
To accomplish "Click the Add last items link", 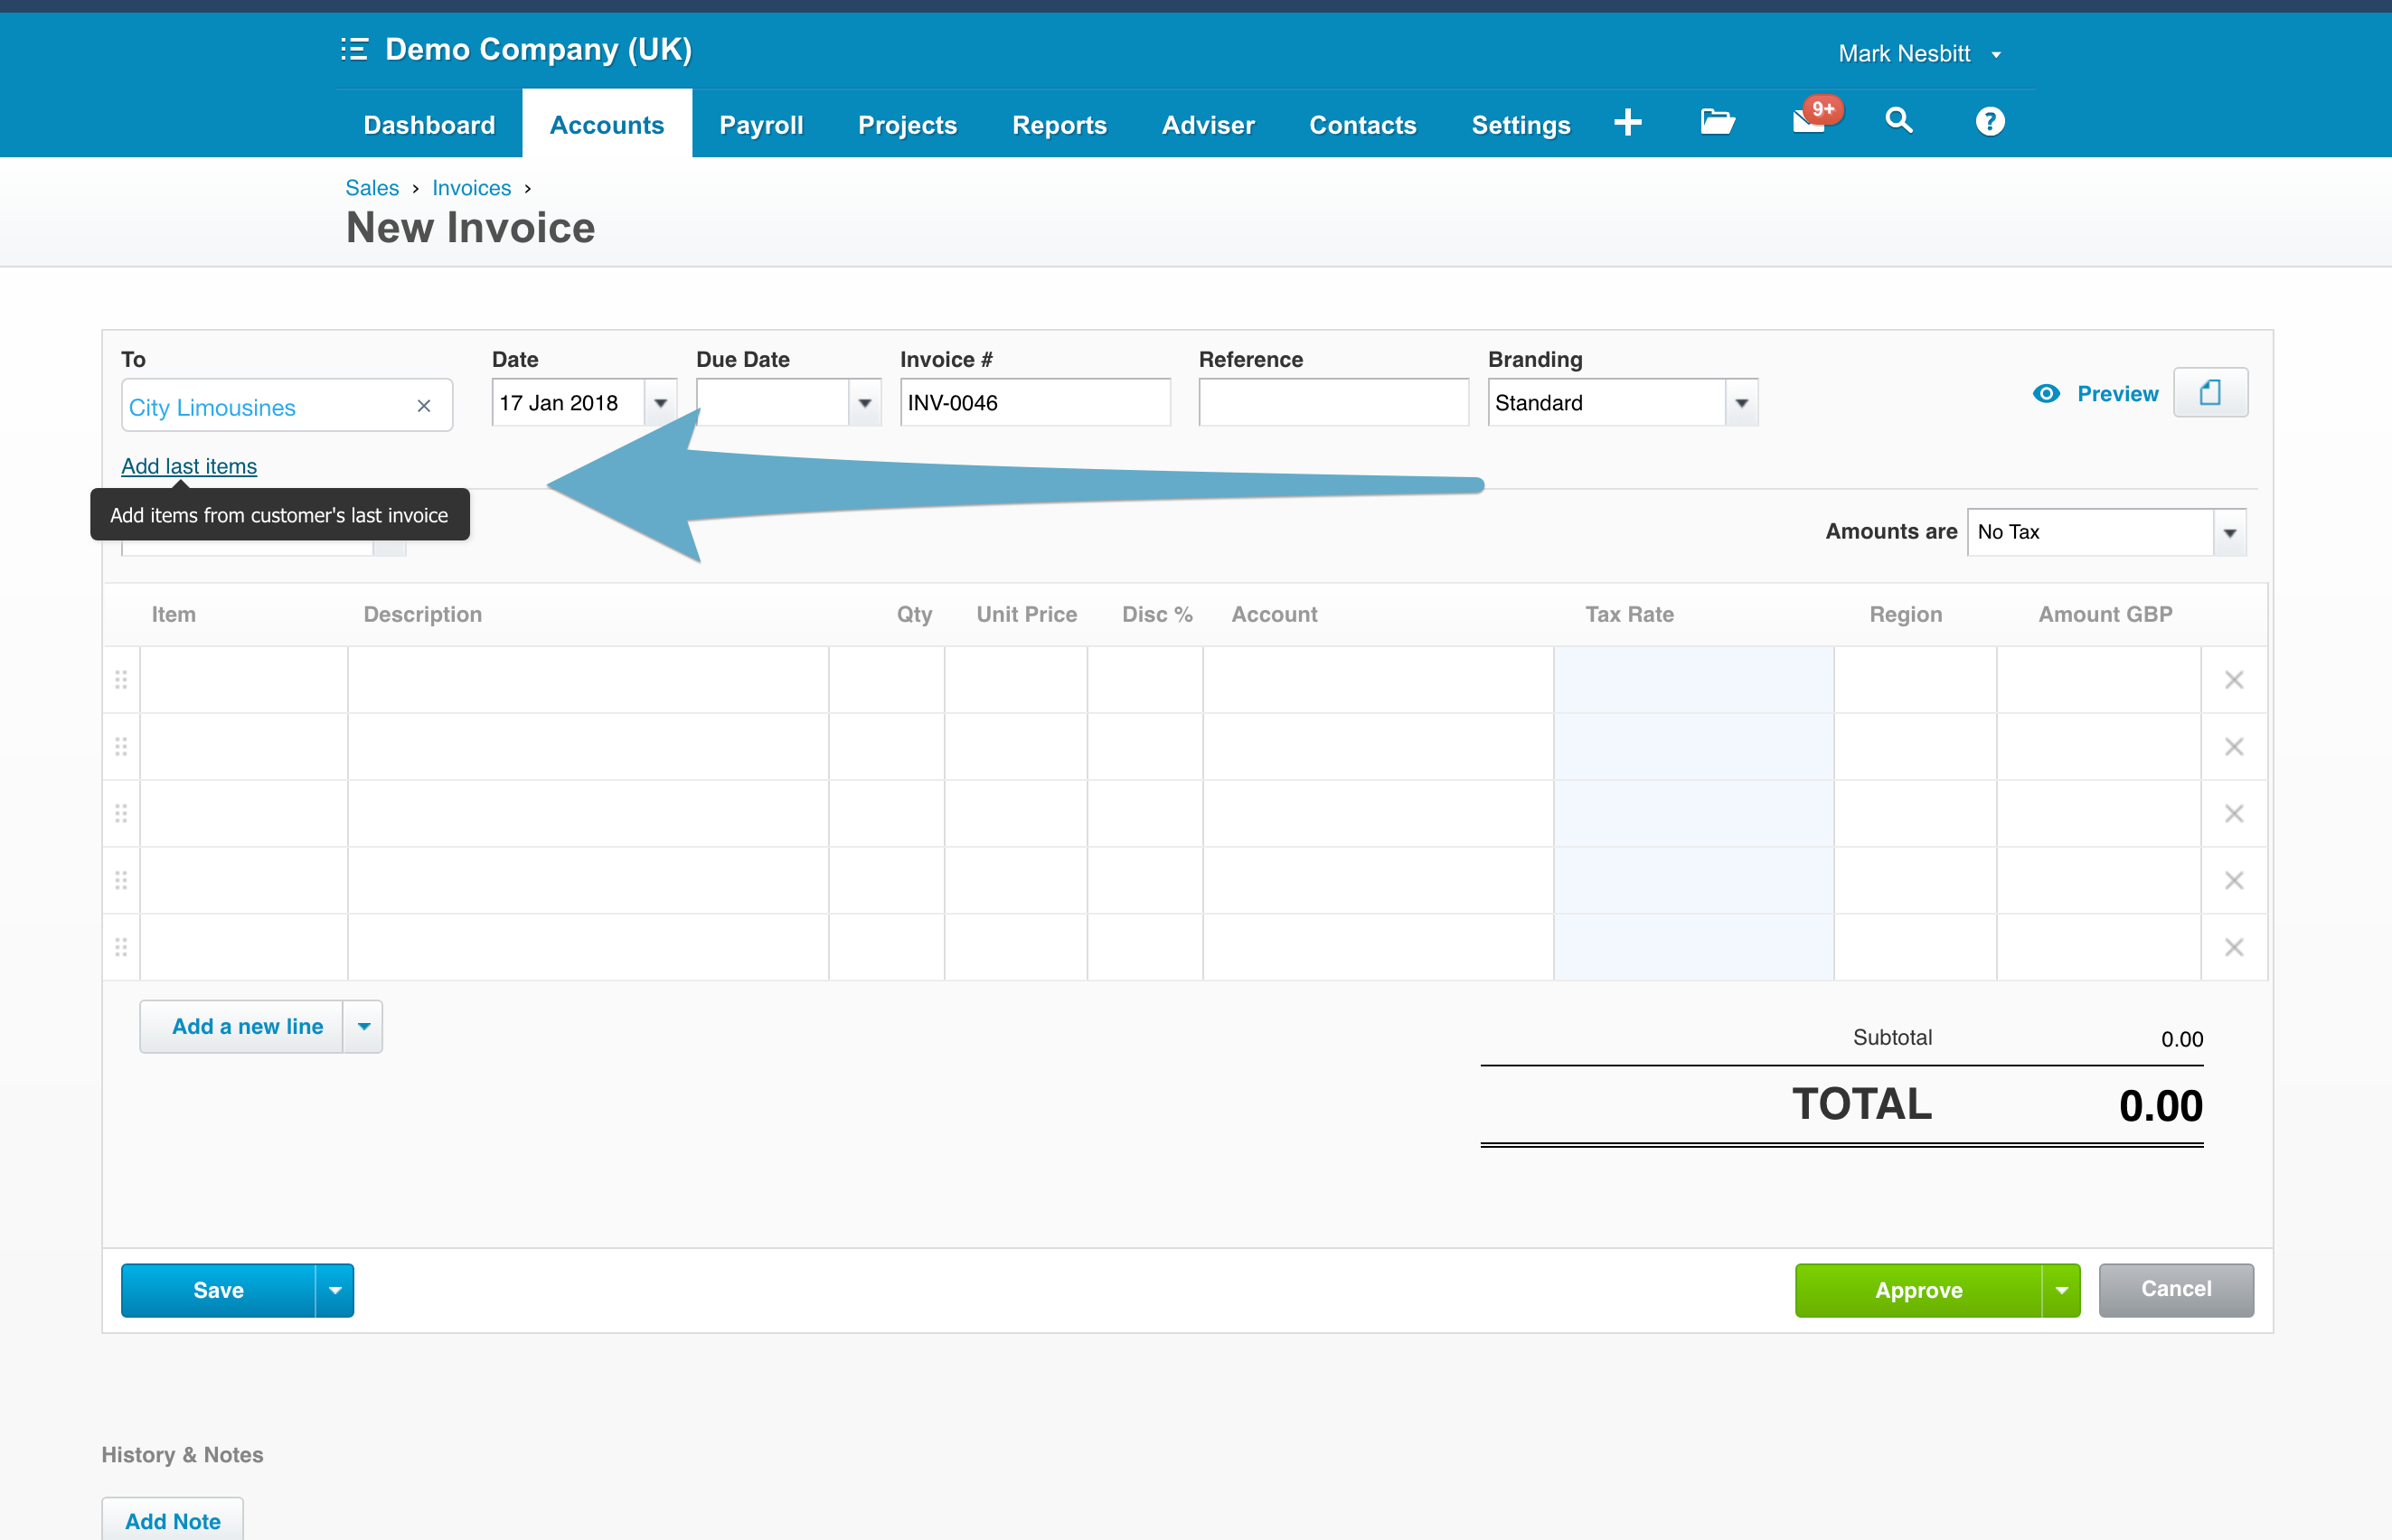I will tap(188, 466).
